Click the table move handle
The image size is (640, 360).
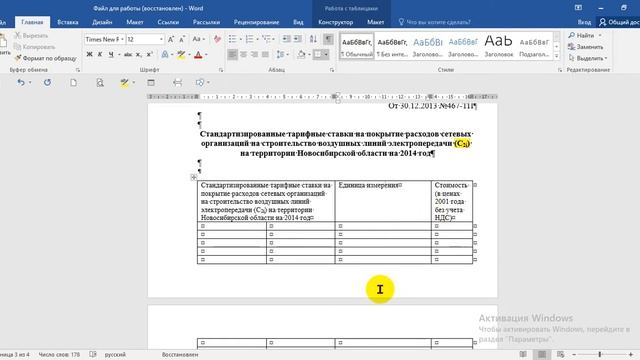click(193, 177)
